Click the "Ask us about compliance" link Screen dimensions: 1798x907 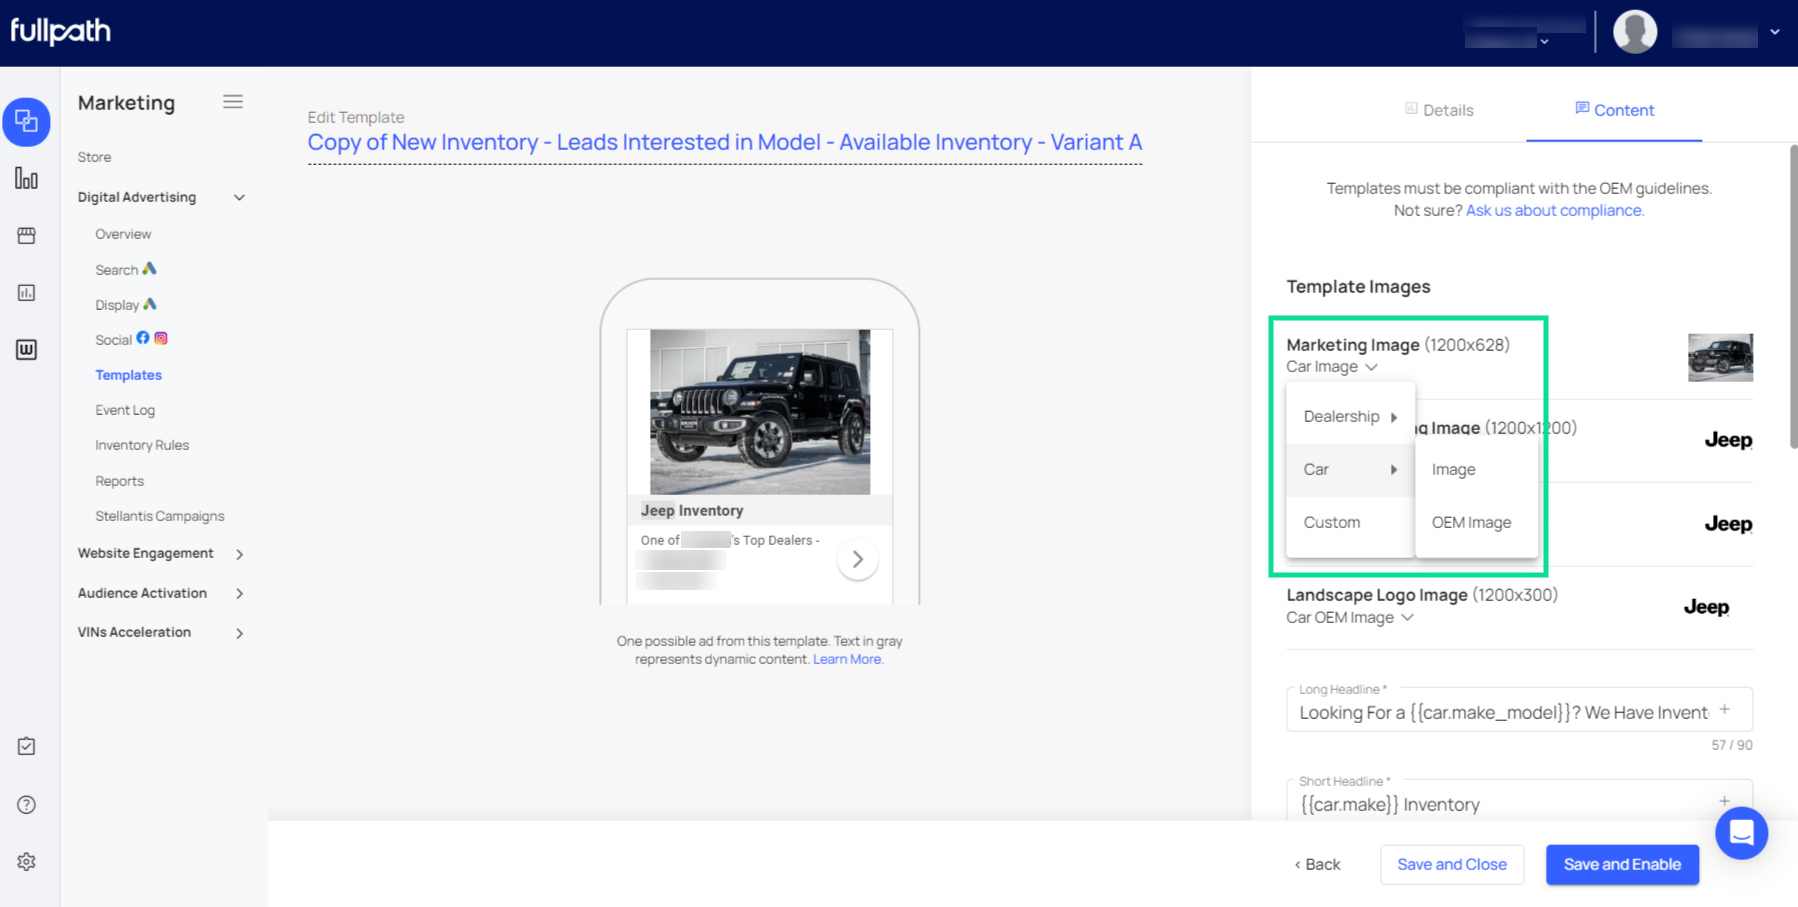click(x=1553, y=210)
